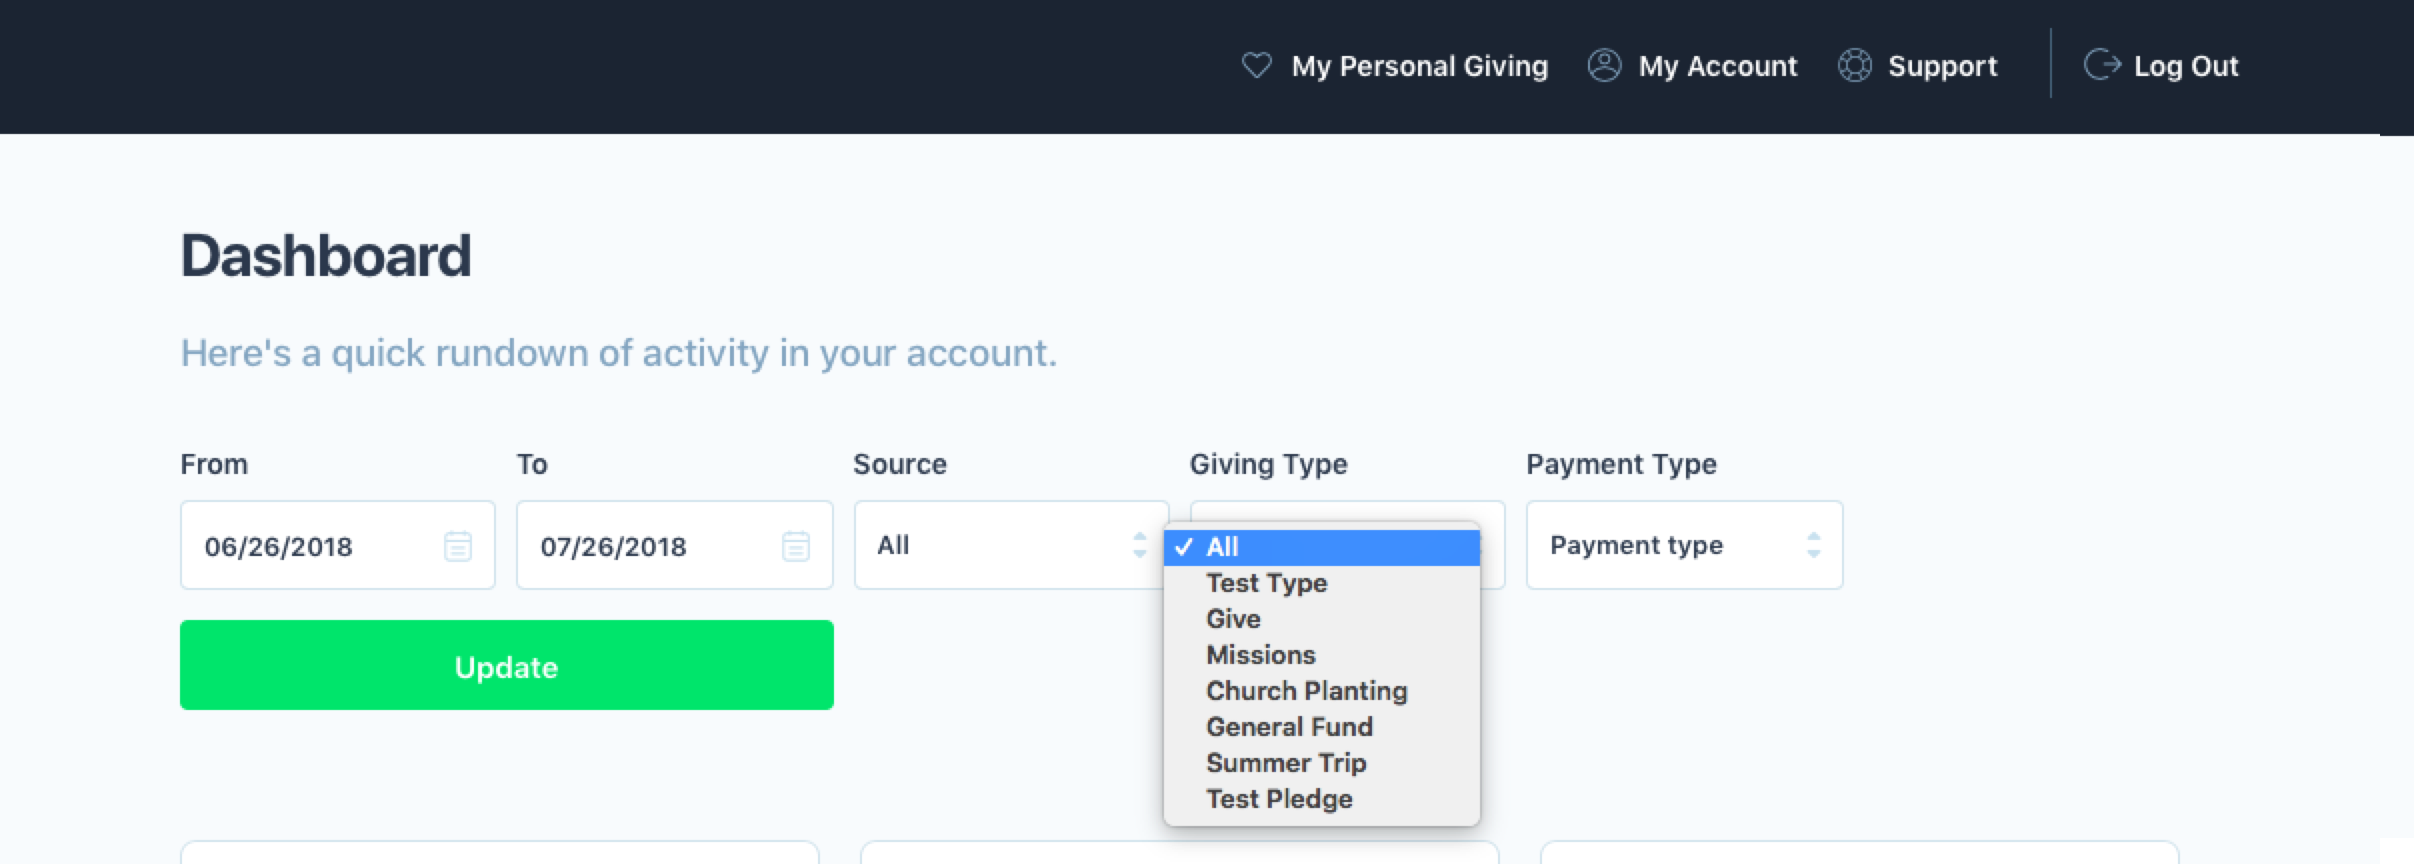Choose Test Type from Giving Type list
Viewport: 2414px width, 864px height.
point(1266,583)
